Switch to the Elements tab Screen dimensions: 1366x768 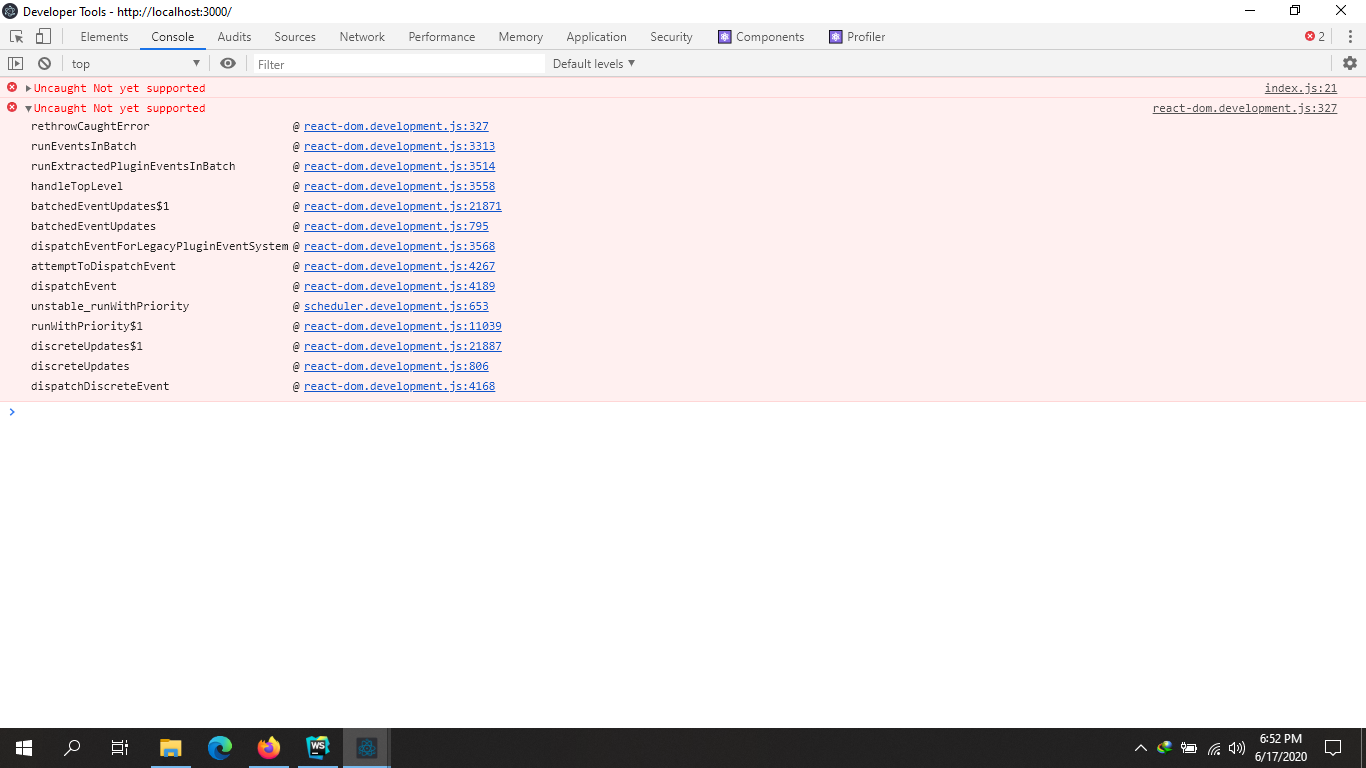104,37
